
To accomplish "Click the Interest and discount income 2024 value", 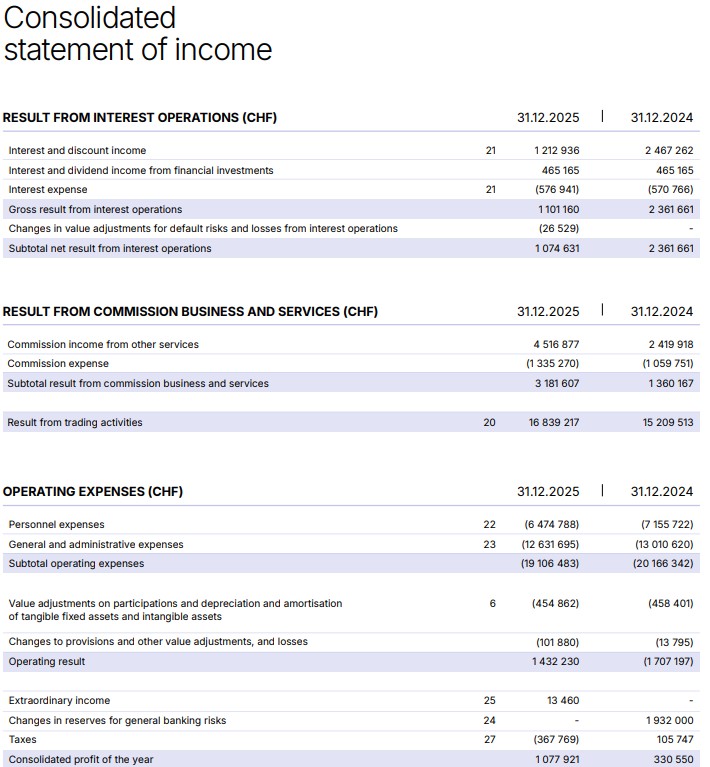I will (670, 150).
